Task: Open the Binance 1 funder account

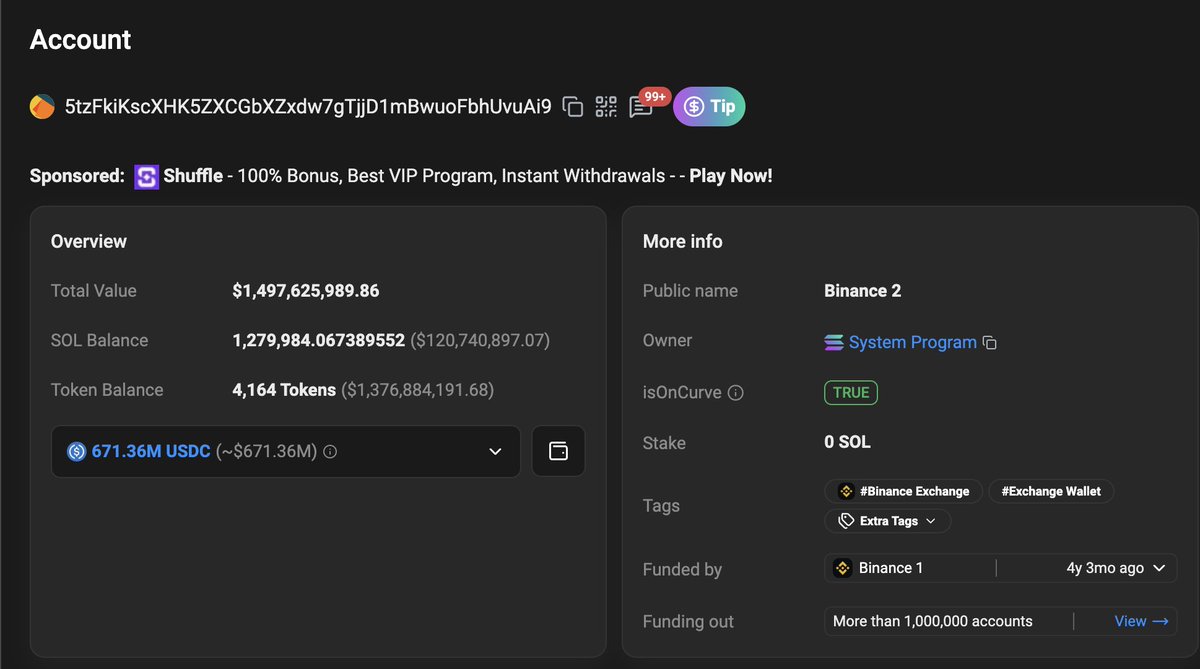Action: [891, 568]
